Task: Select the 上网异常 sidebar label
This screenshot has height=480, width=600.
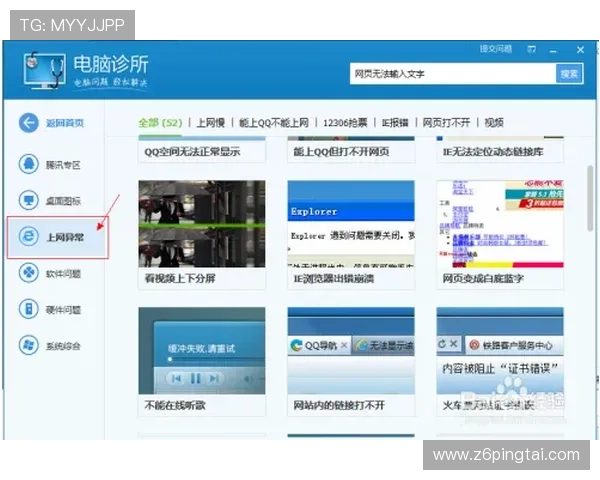Action: pyautogui.click(x=65, y=237)
